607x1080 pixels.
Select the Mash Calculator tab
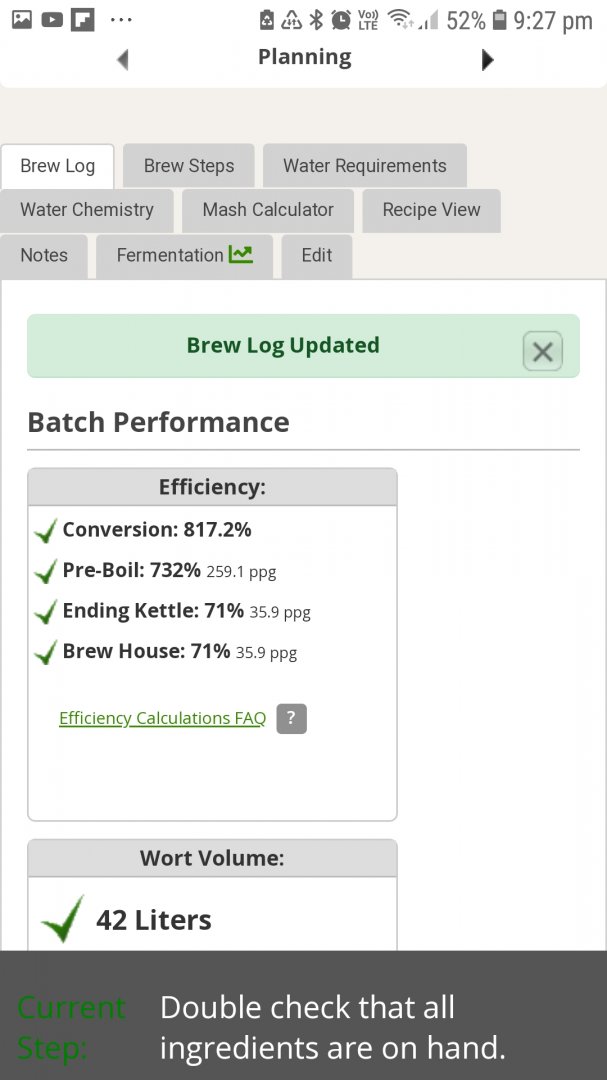point(267,210)
